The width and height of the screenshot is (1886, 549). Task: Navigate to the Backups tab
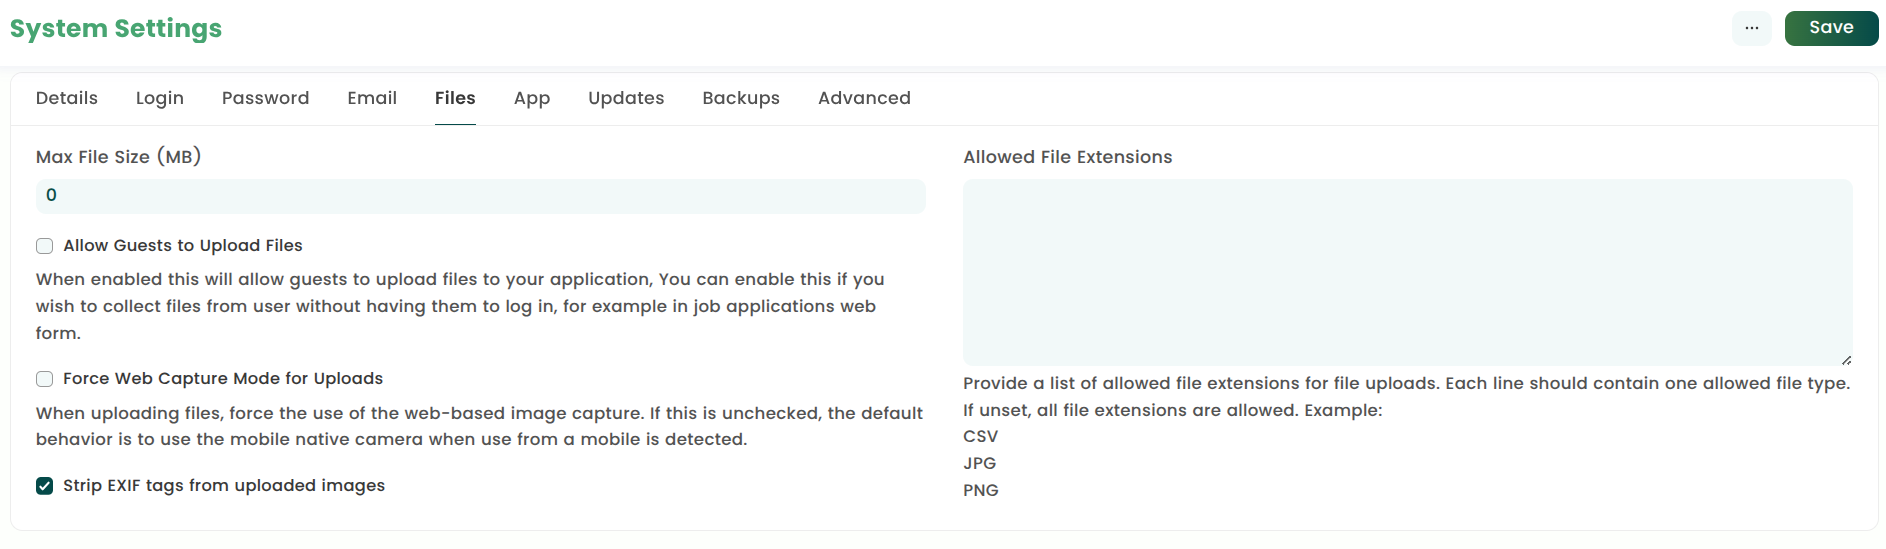pos(741,98)
